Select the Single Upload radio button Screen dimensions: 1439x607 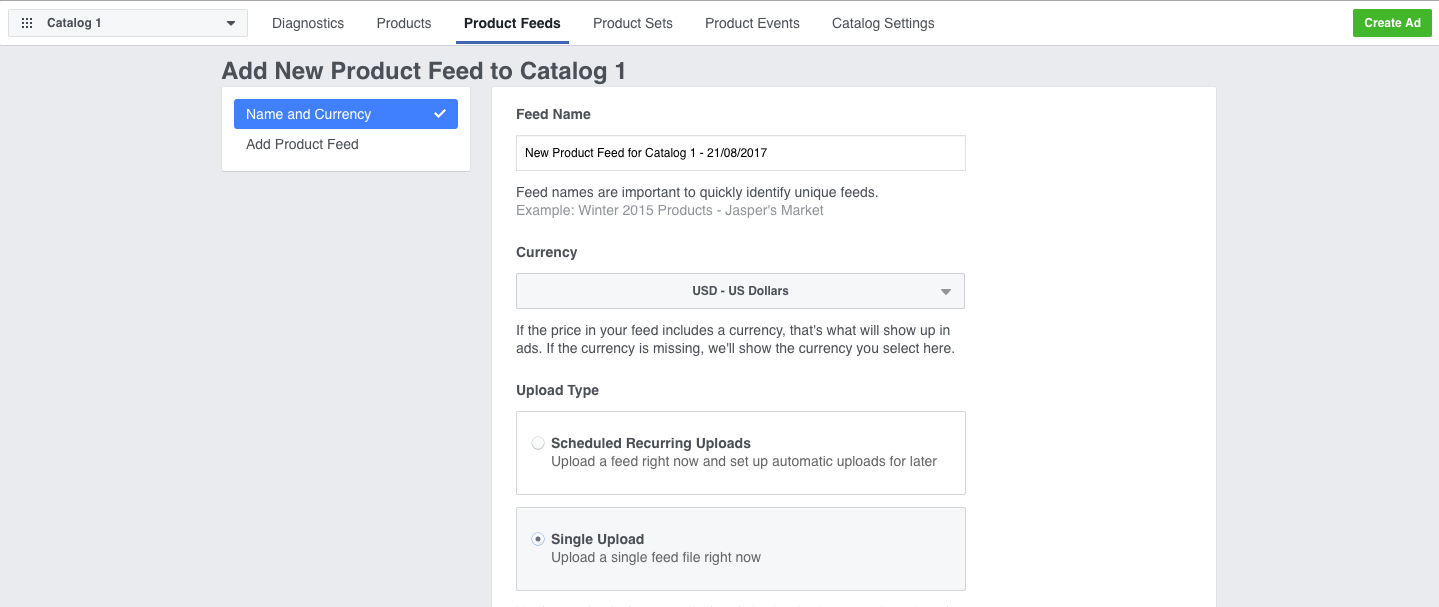click(538, 539)
